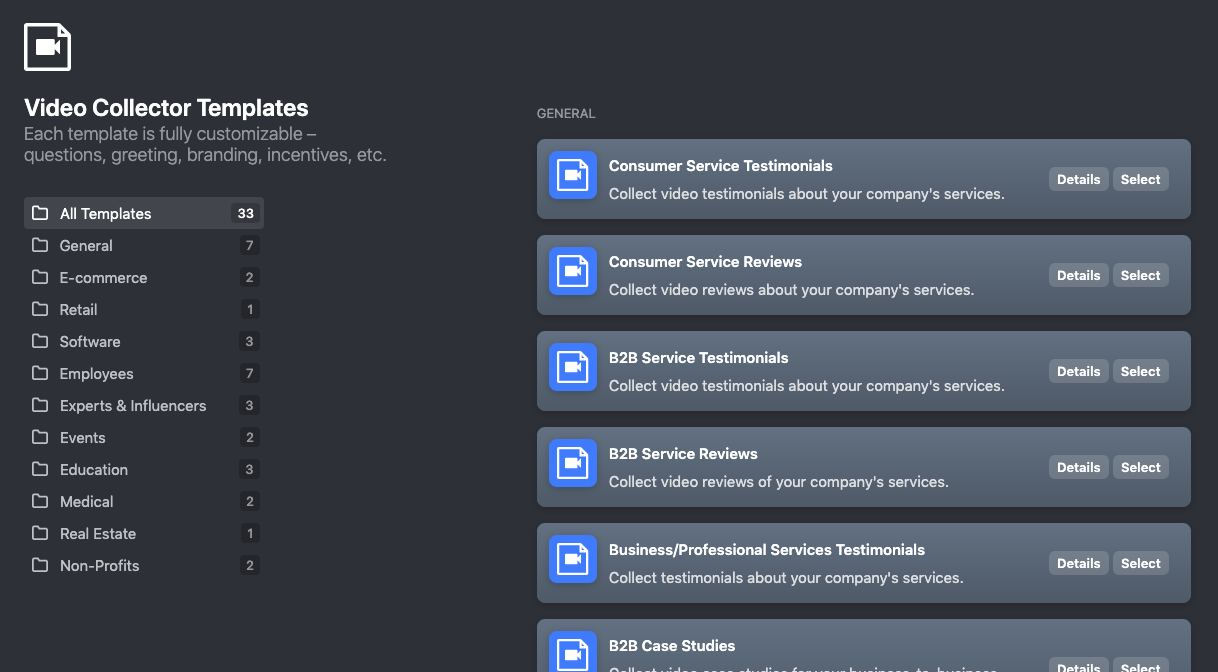Open the Real Estate category
Image resolution: width=1218 pixels, height=672 pixels.
pos(97,533)
